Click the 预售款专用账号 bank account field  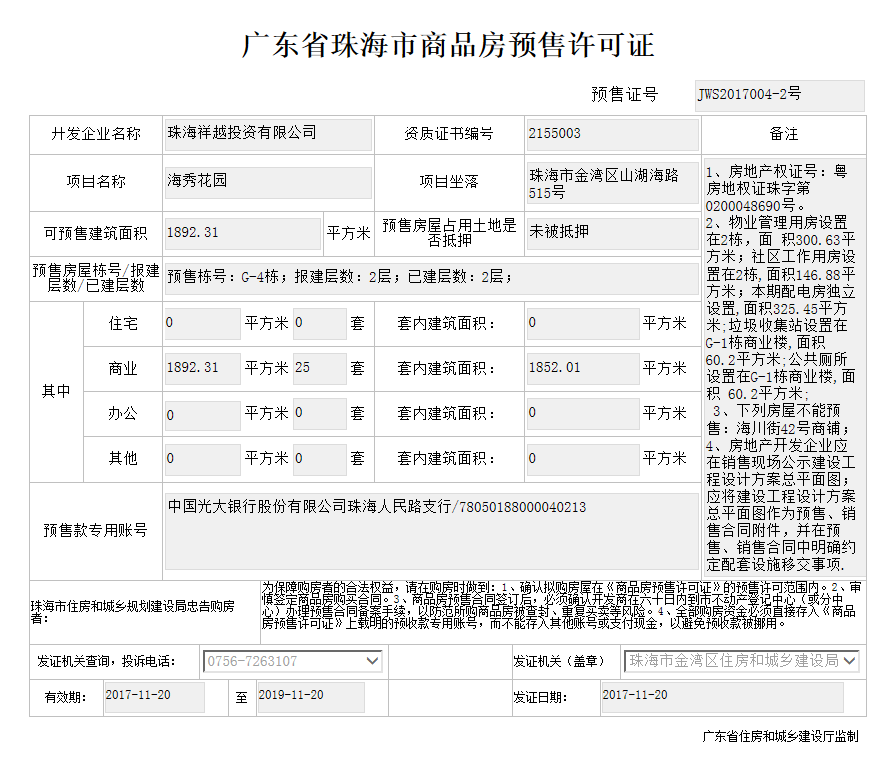(x=430, y=530)
